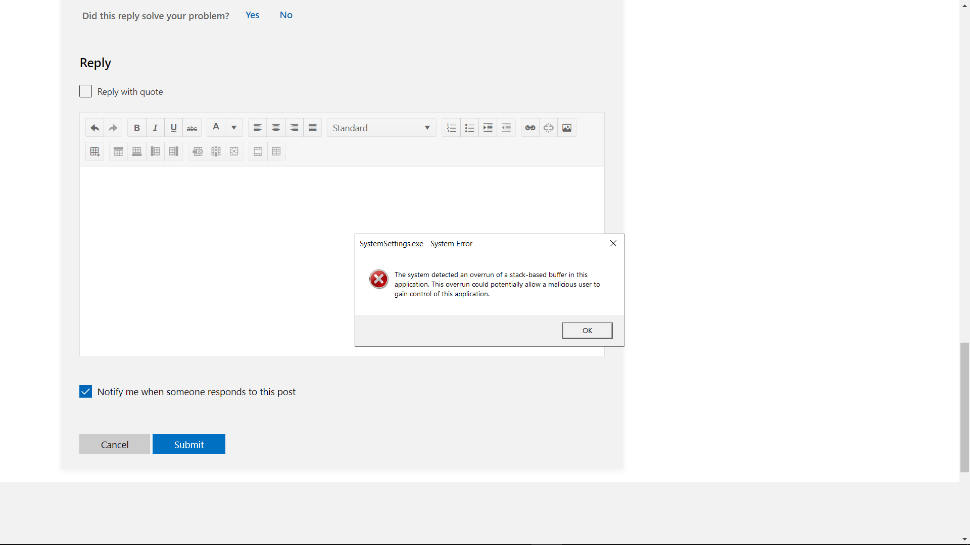This screenshot has height=545, width=970.
Task: Insert table column to the right
Action: pos(173,152)
